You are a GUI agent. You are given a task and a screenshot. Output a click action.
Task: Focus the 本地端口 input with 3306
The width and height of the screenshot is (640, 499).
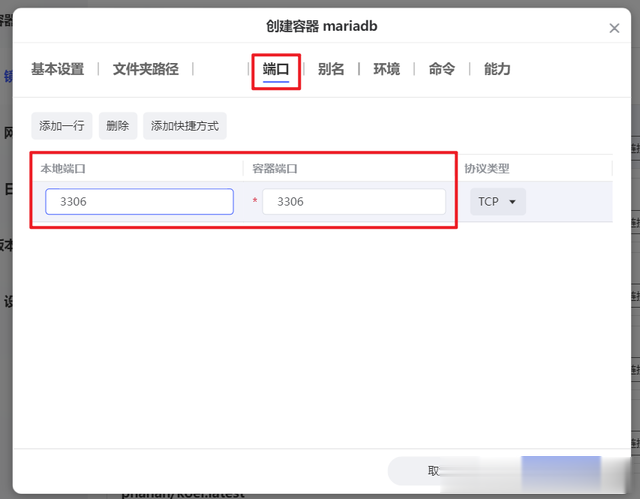pos(140,202)
